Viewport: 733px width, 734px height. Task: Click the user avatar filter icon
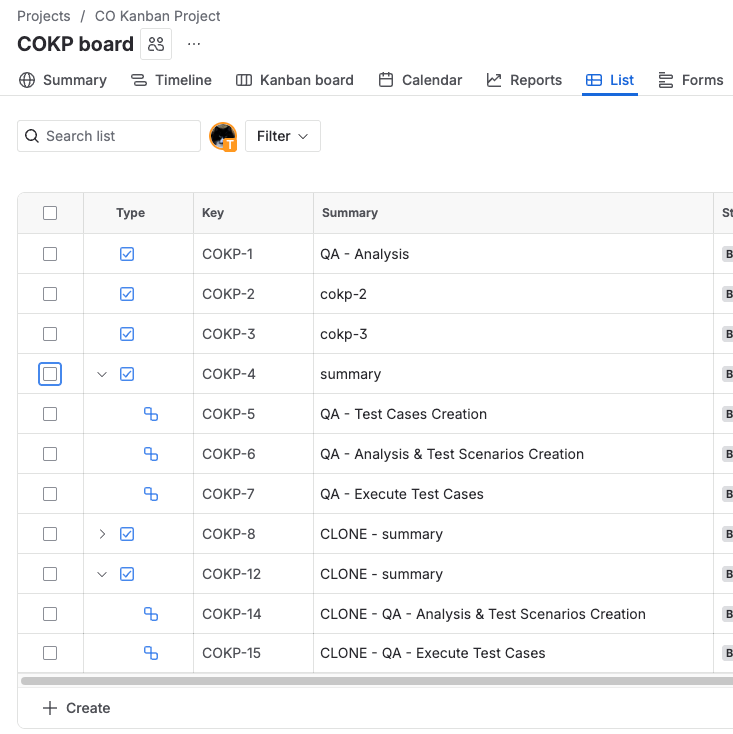tap(223, 137)
